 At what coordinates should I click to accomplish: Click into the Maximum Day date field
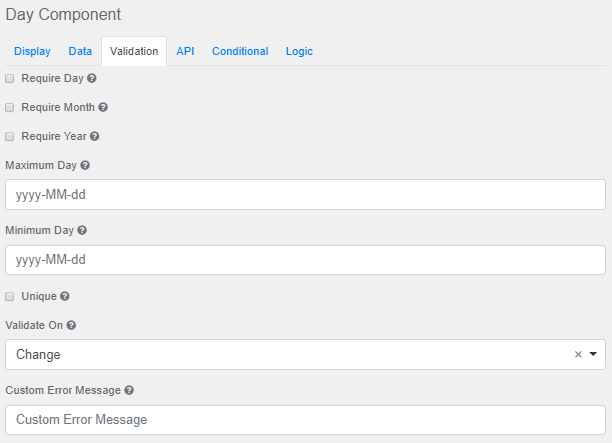[305, 195]
